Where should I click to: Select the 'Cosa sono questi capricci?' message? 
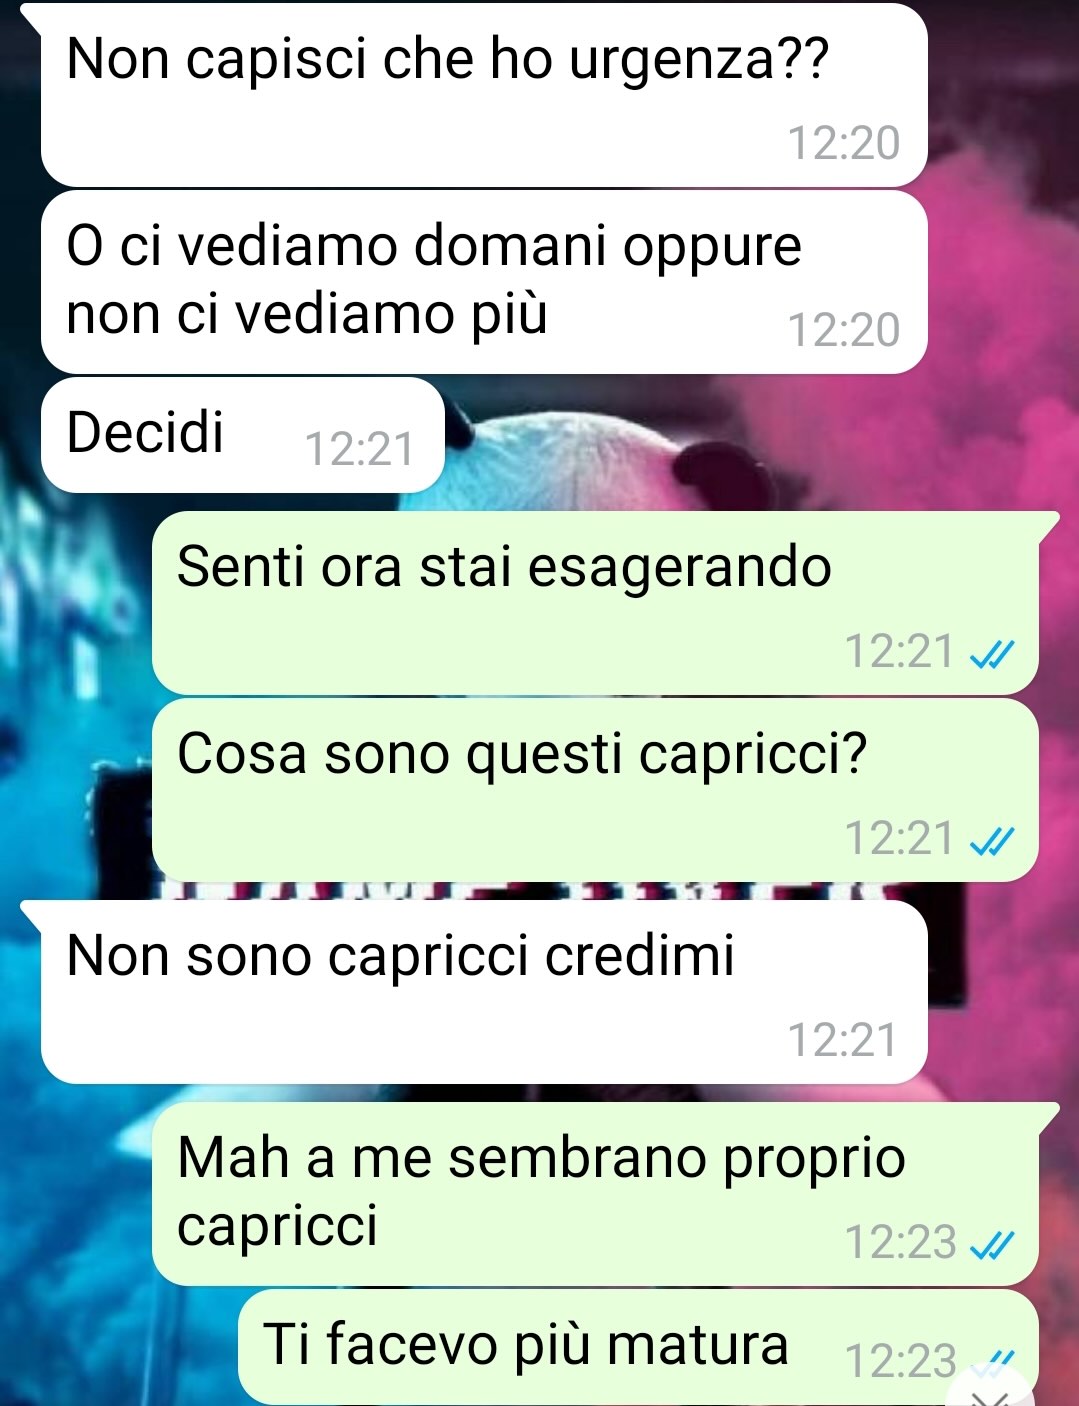[595, 790]
